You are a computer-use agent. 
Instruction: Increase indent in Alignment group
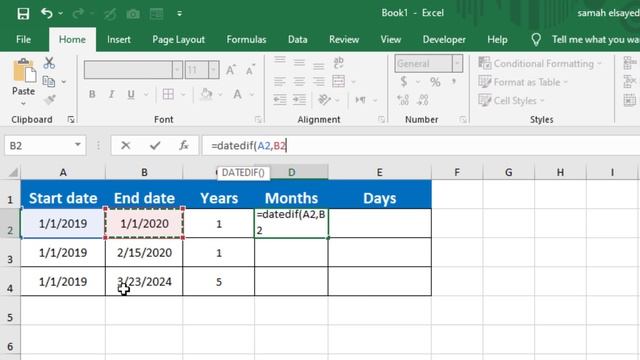pyautogui.click(x=299, y=100)
